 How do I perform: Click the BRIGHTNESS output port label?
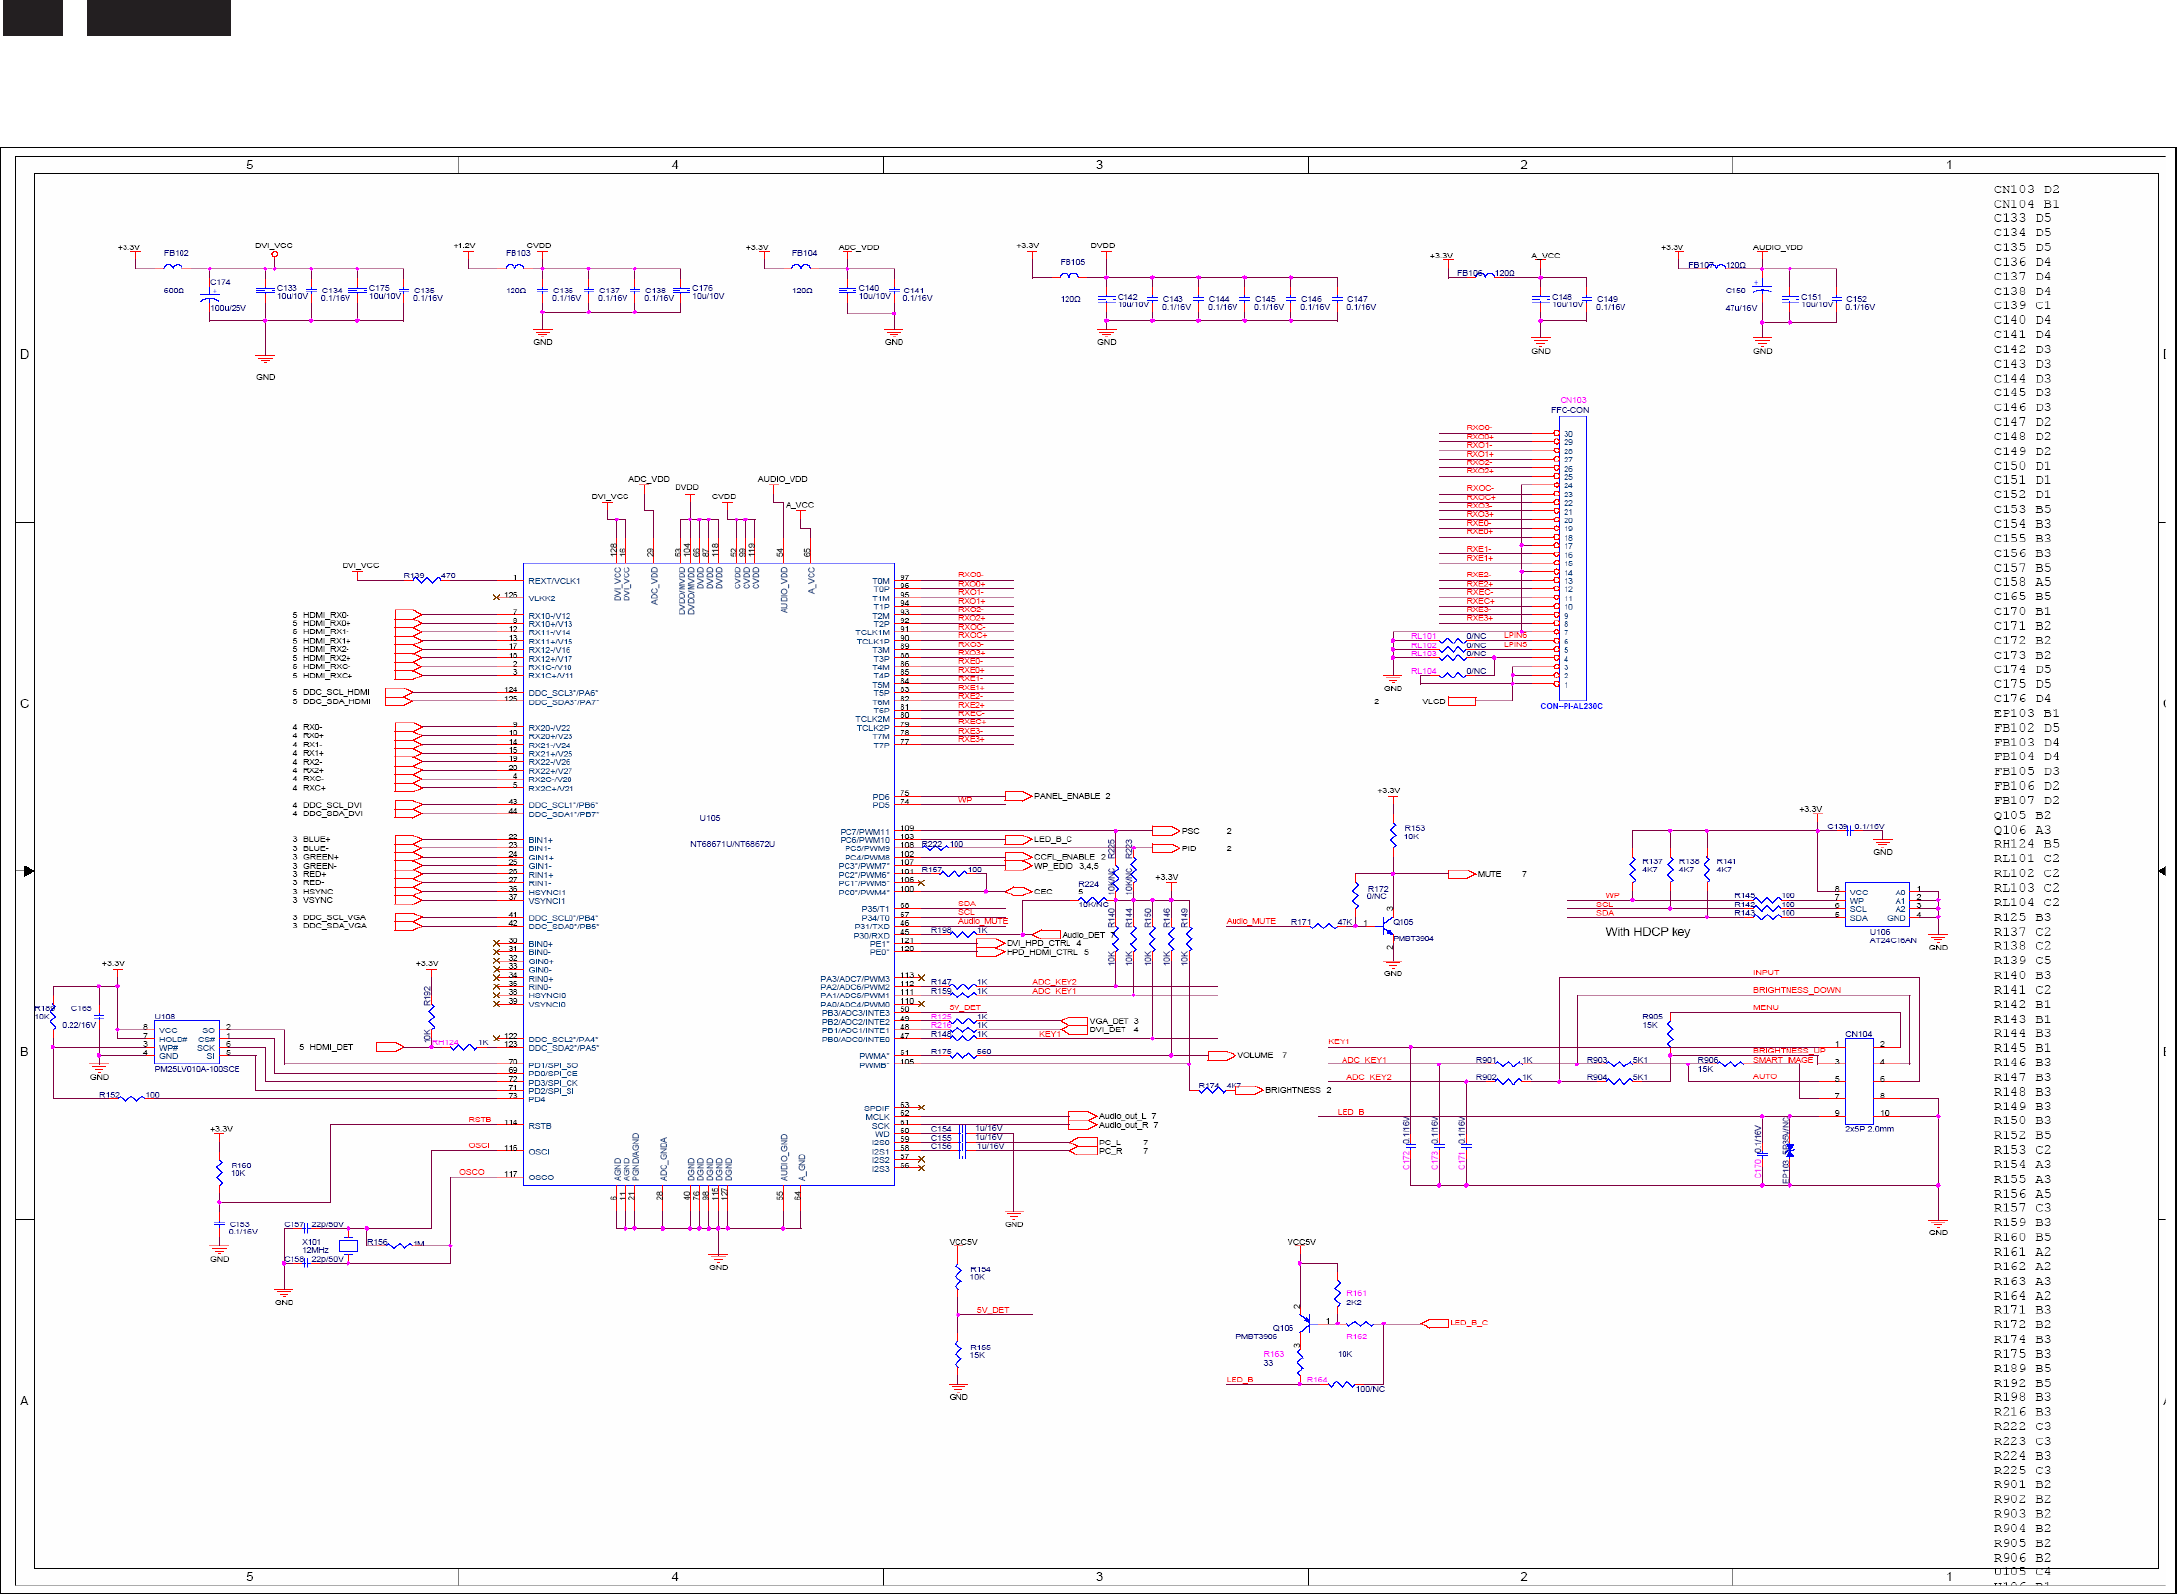pos(1292,1090)
